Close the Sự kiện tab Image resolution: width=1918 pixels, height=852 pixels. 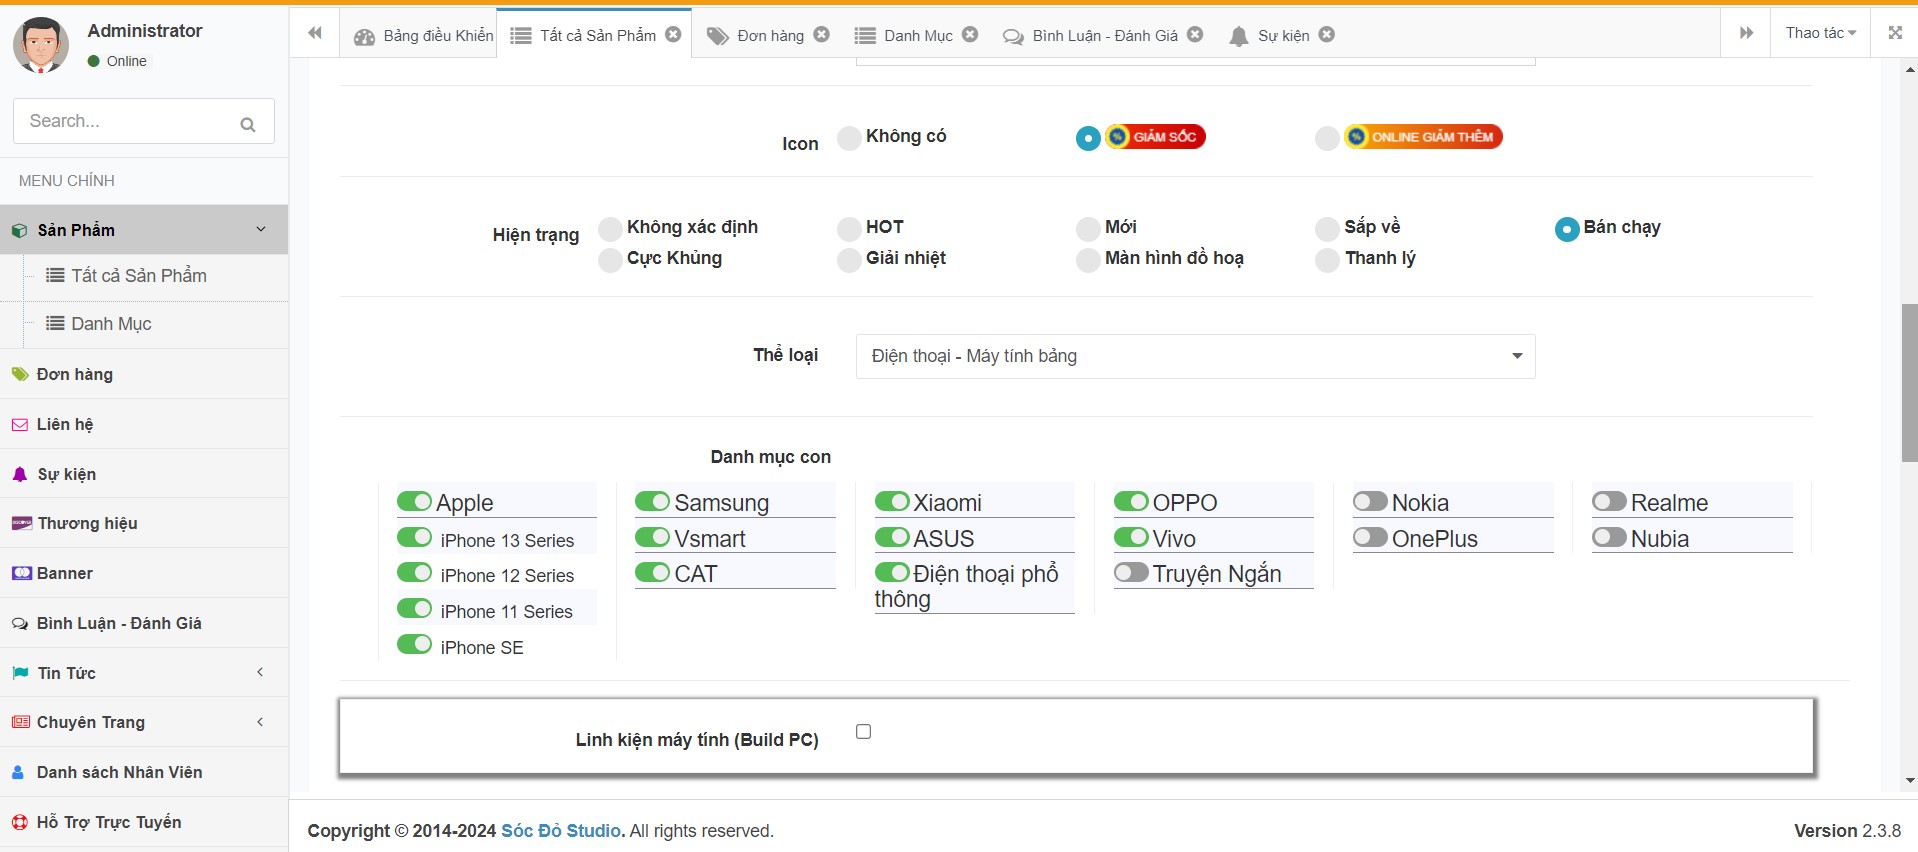point(1327,34)
